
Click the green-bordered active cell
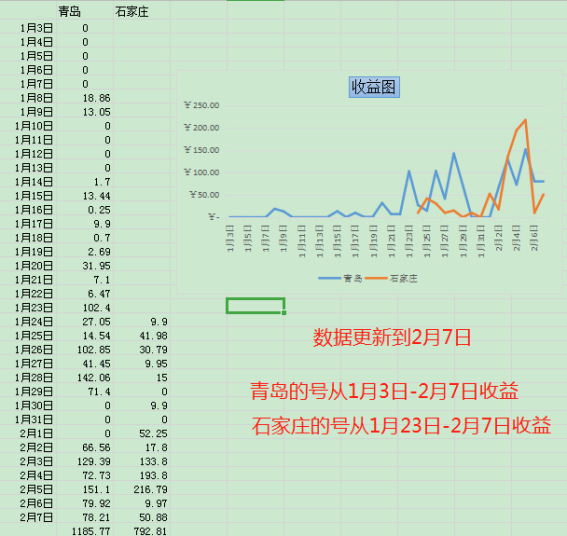(255, 306)
